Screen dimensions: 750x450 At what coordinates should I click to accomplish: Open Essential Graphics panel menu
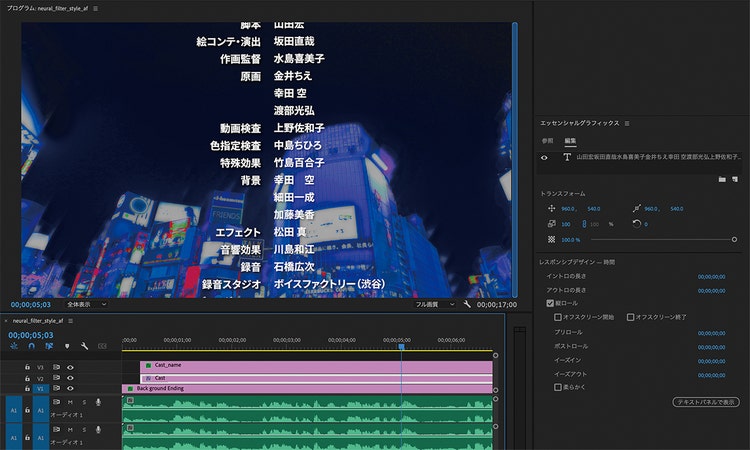(x=627, y=123)
